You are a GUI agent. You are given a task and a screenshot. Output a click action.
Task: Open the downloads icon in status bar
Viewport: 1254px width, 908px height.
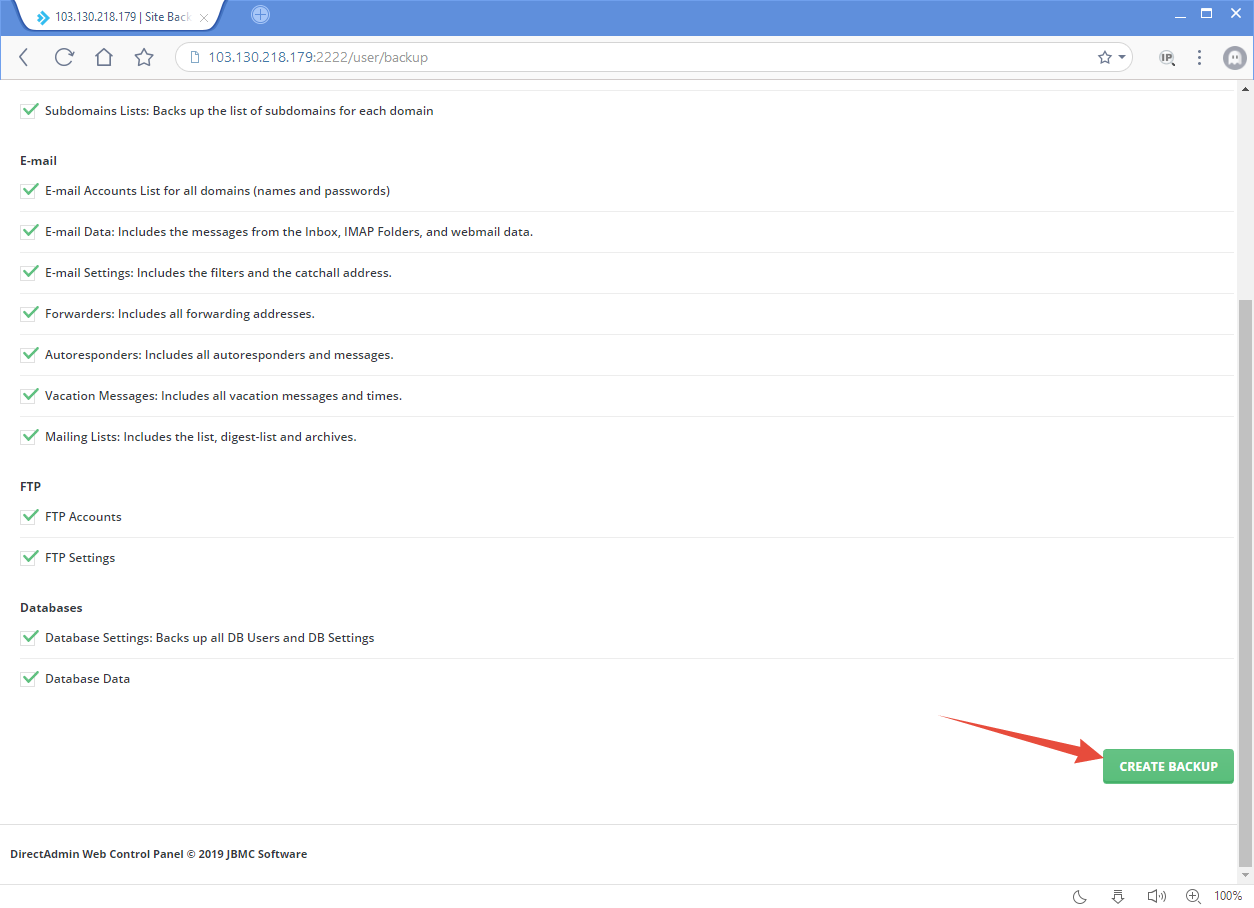[x=1118, y=896]
